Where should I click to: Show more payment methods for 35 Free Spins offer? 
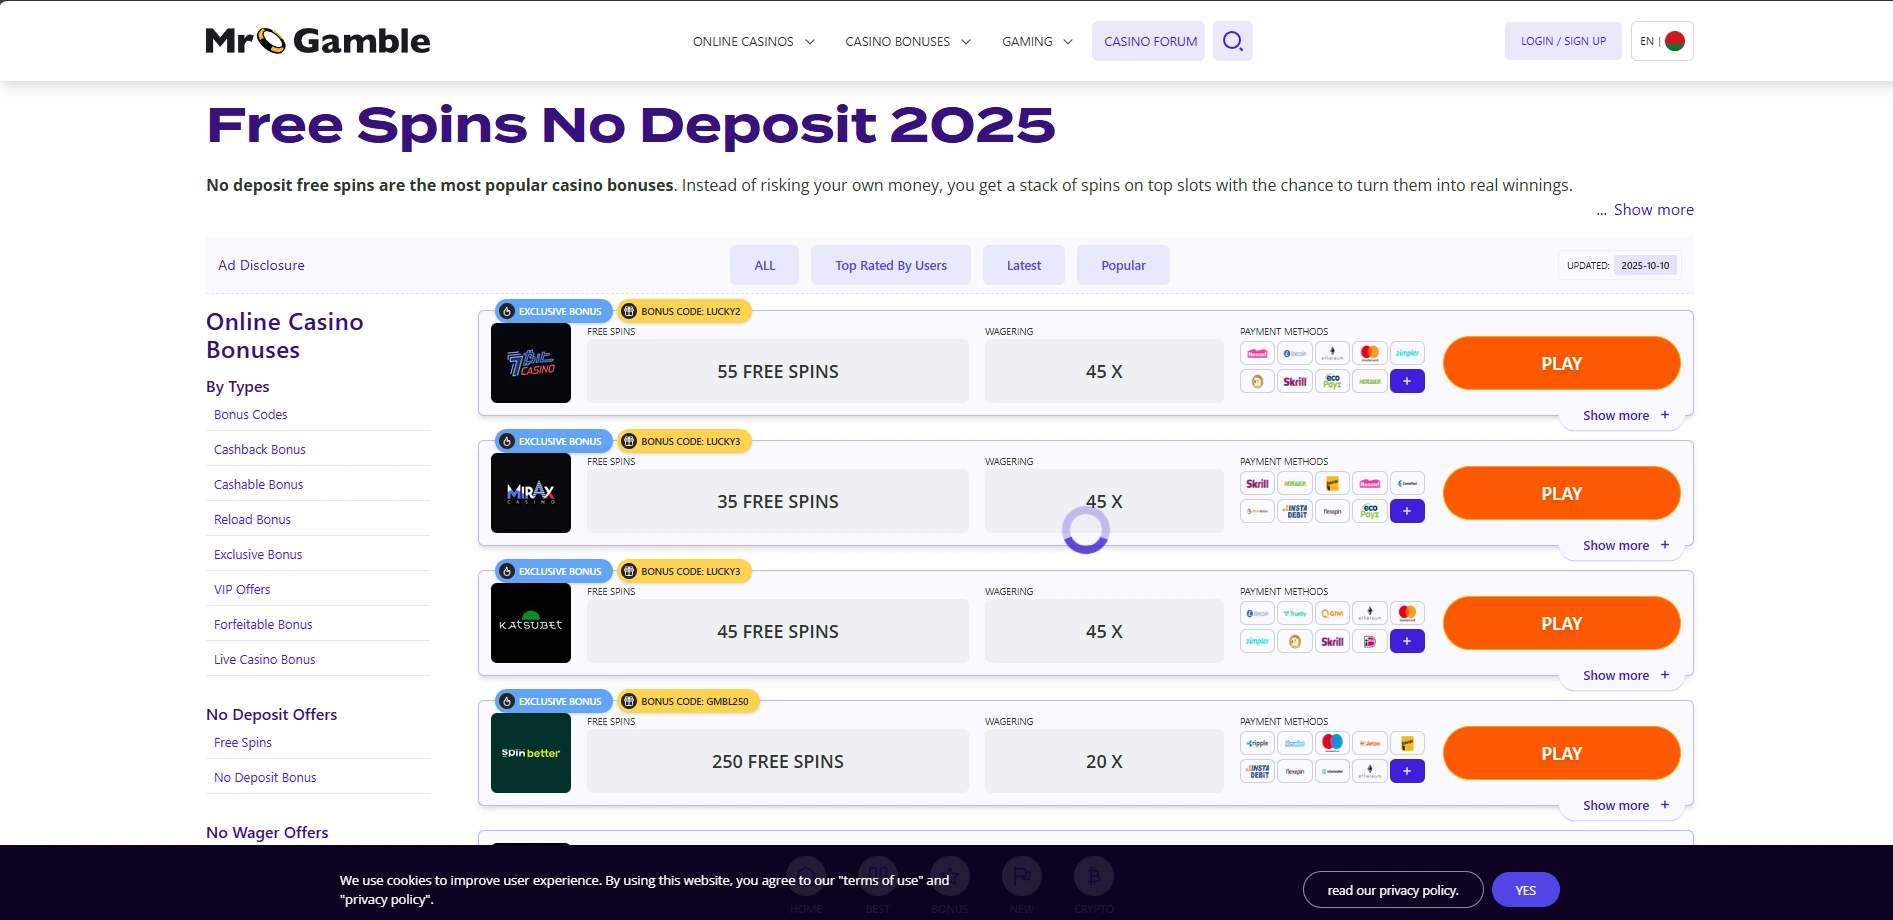point(1407,511)
